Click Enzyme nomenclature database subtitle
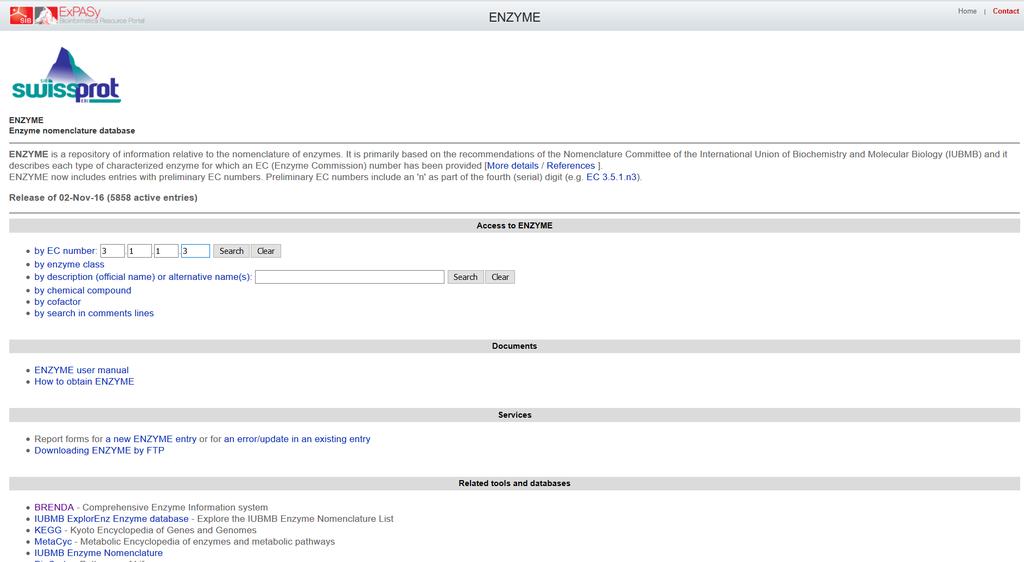 [72, 131]
